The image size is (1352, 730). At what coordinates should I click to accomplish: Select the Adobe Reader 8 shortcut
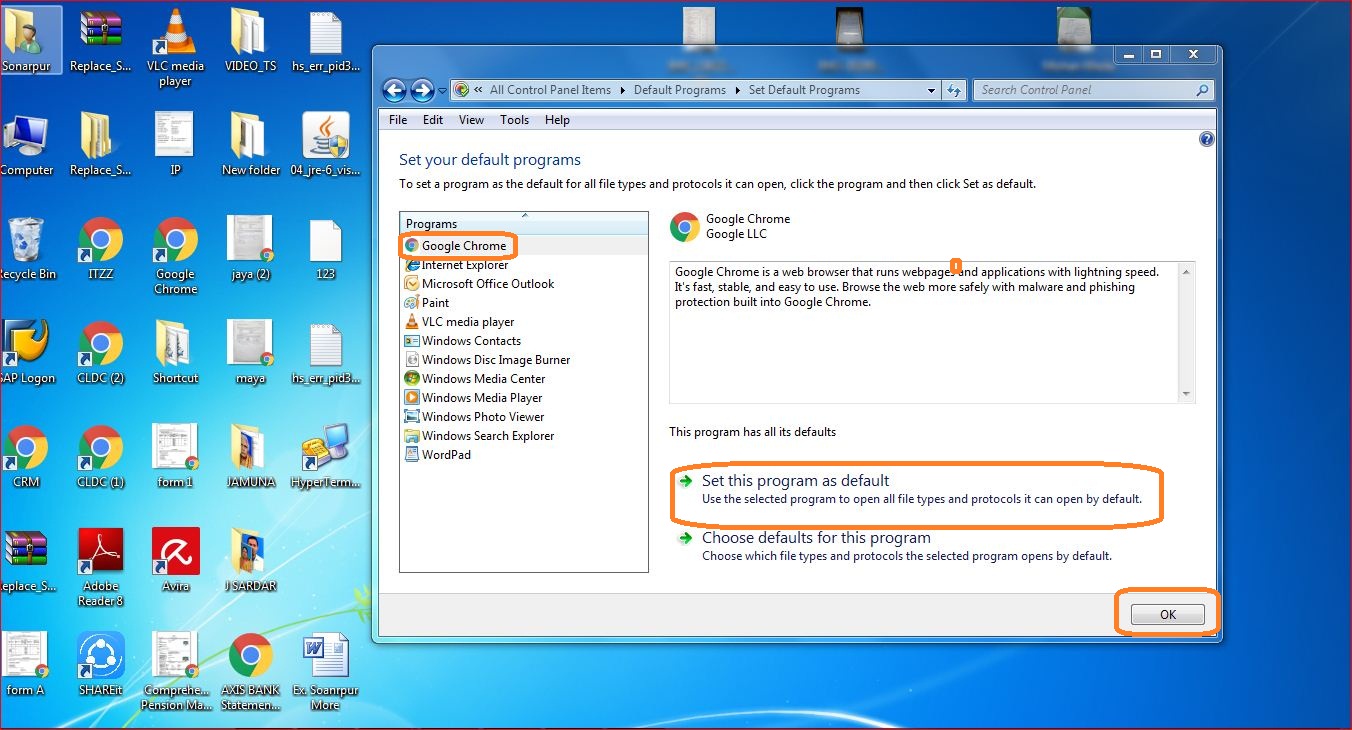pyautogui.click(x=101, y=568)
